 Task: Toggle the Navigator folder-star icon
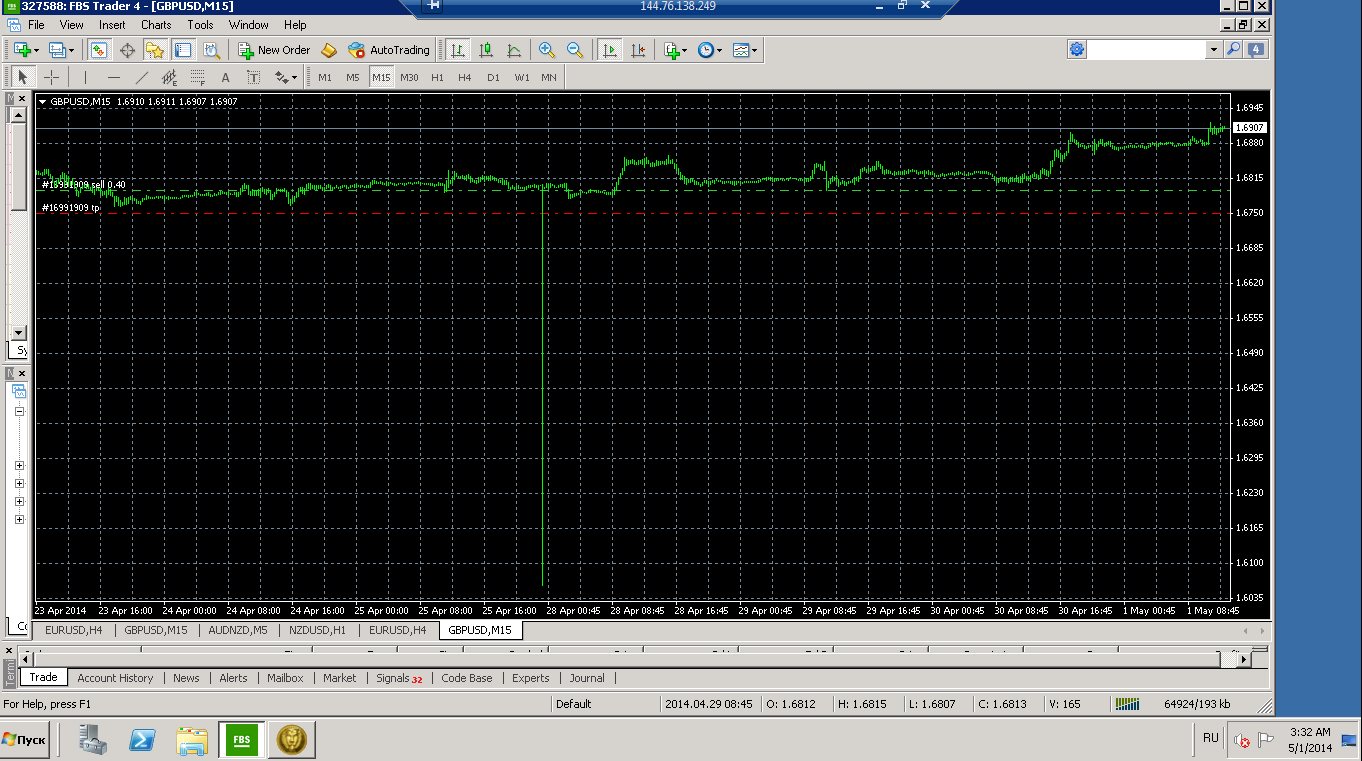coord(155,49)
